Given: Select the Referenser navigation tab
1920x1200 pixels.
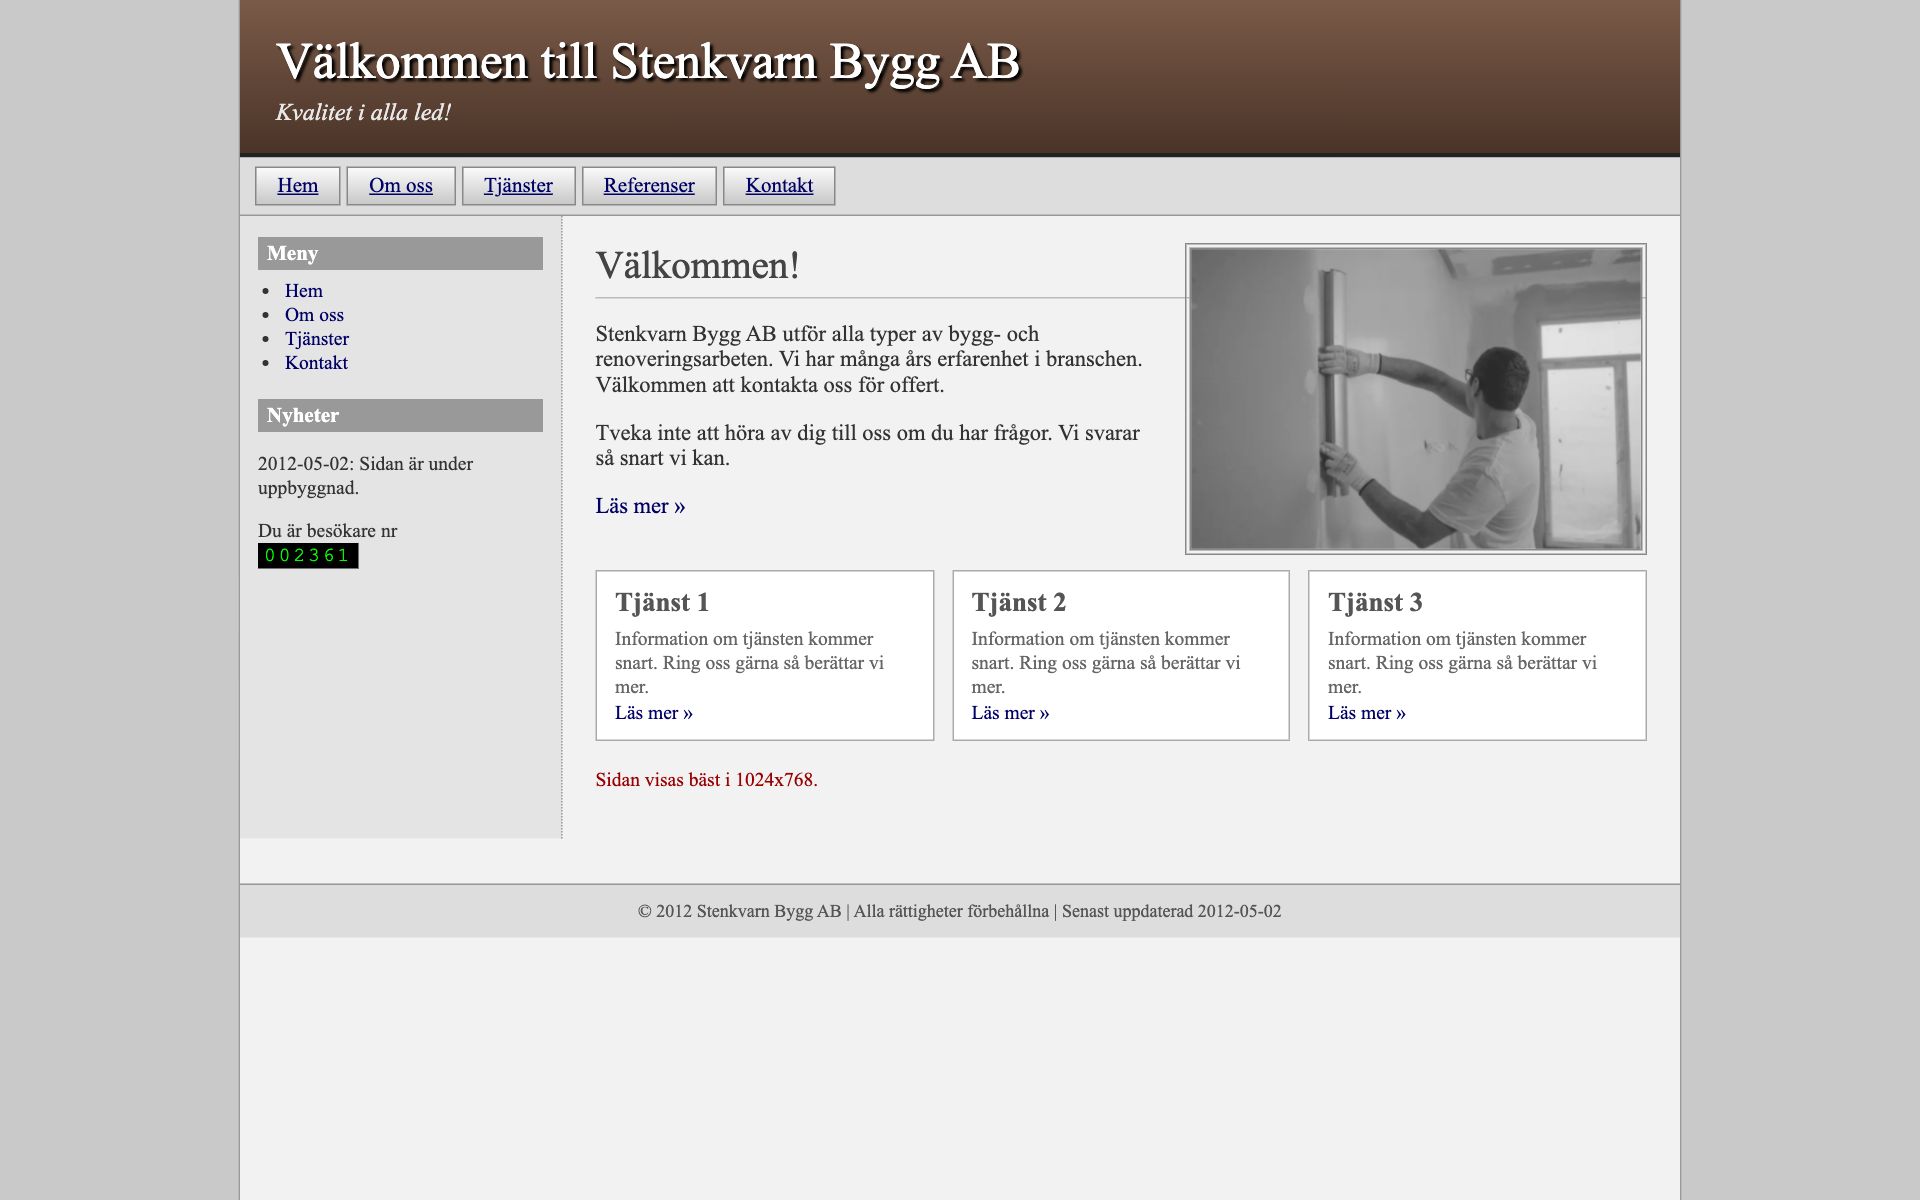Looking at the screenshot, I should coord(649,186).
